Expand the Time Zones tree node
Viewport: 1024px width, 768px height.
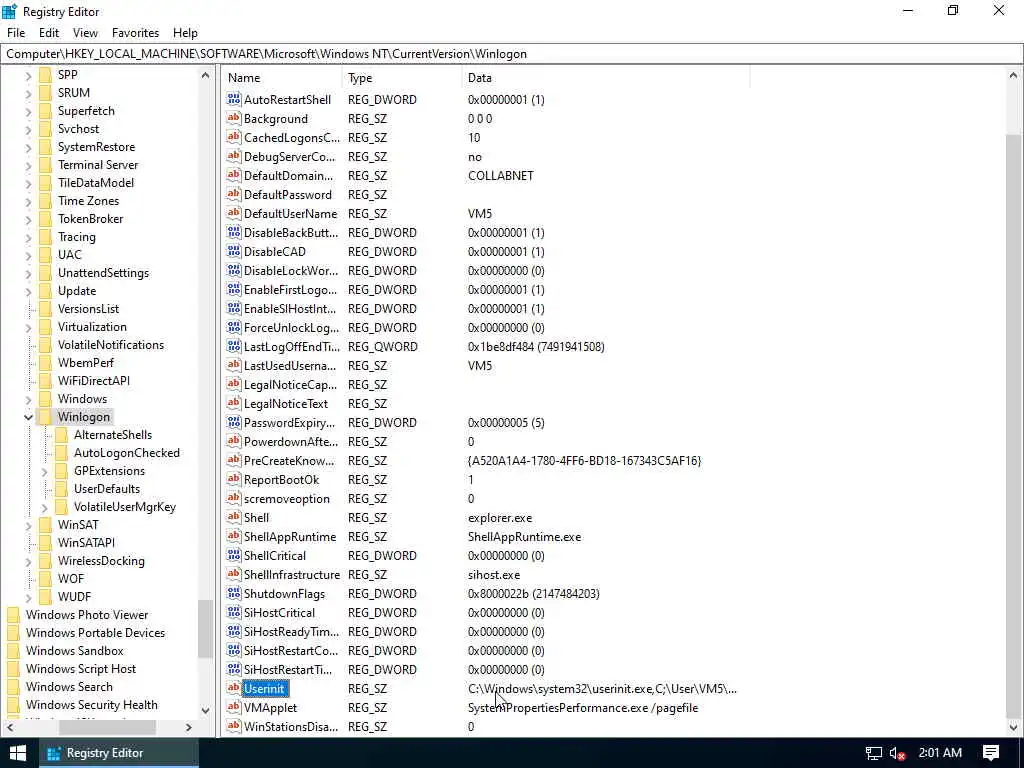click(x=28, y=202)
